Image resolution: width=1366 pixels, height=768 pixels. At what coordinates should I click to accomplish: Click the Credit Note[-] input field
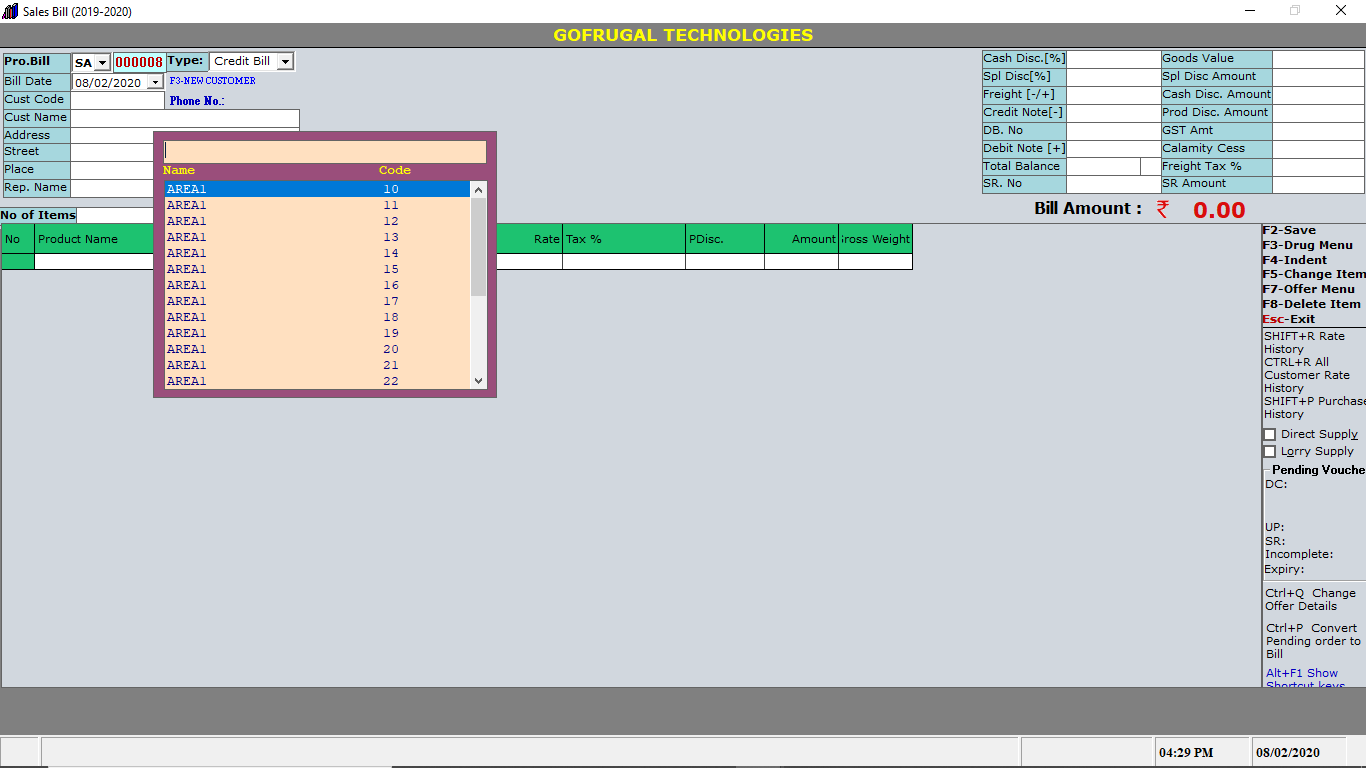(x=1113, y=113)
